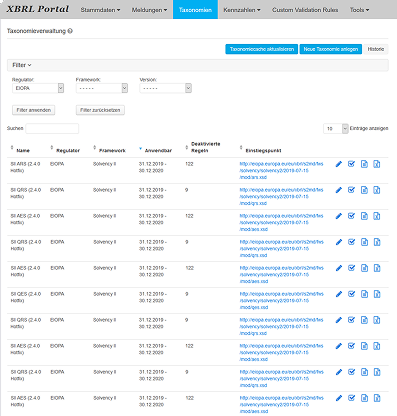Click Filter anwenden button

(34, 110)
